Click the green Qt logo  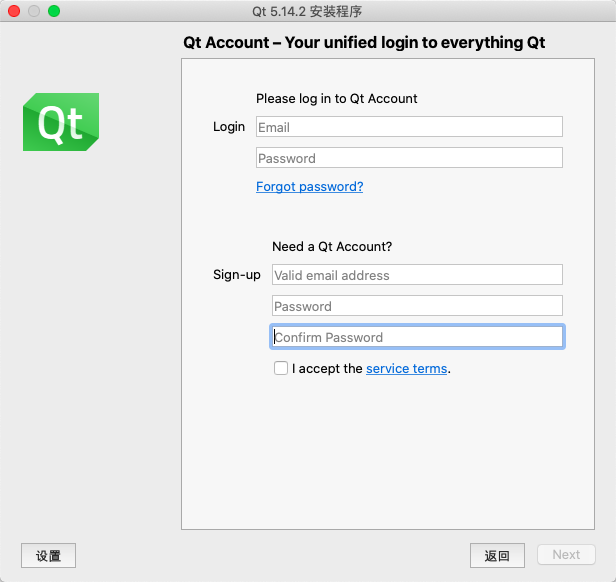(61, 122)
